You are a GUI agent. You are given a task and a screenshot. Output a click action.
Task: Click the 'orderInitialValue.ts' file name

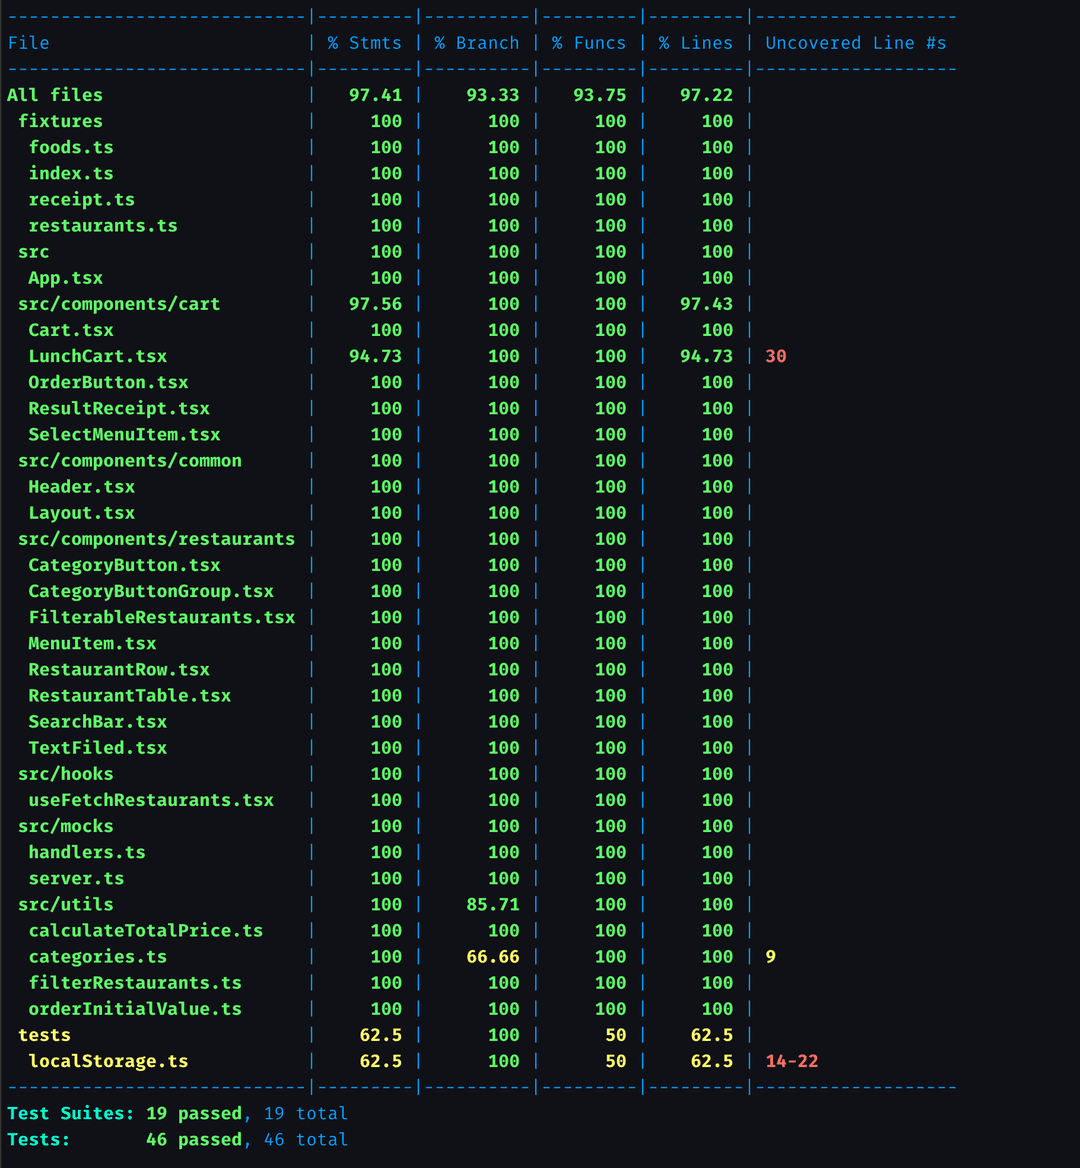point(135,1009)
